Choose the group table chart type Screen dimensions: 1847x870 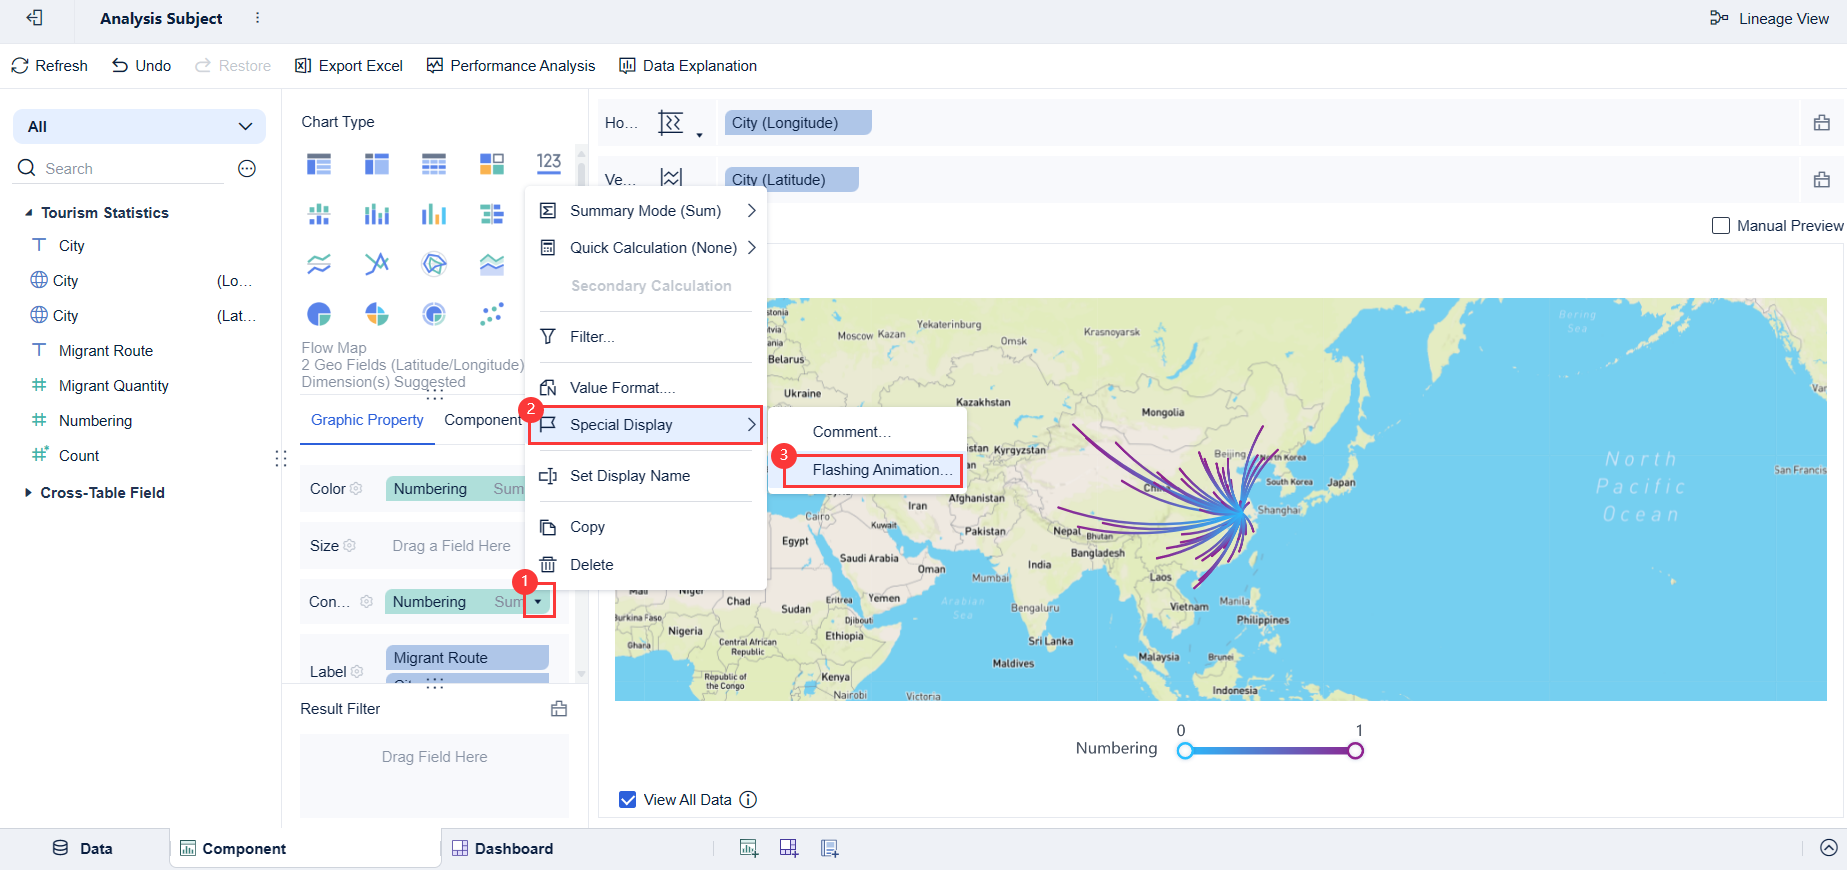319,164
